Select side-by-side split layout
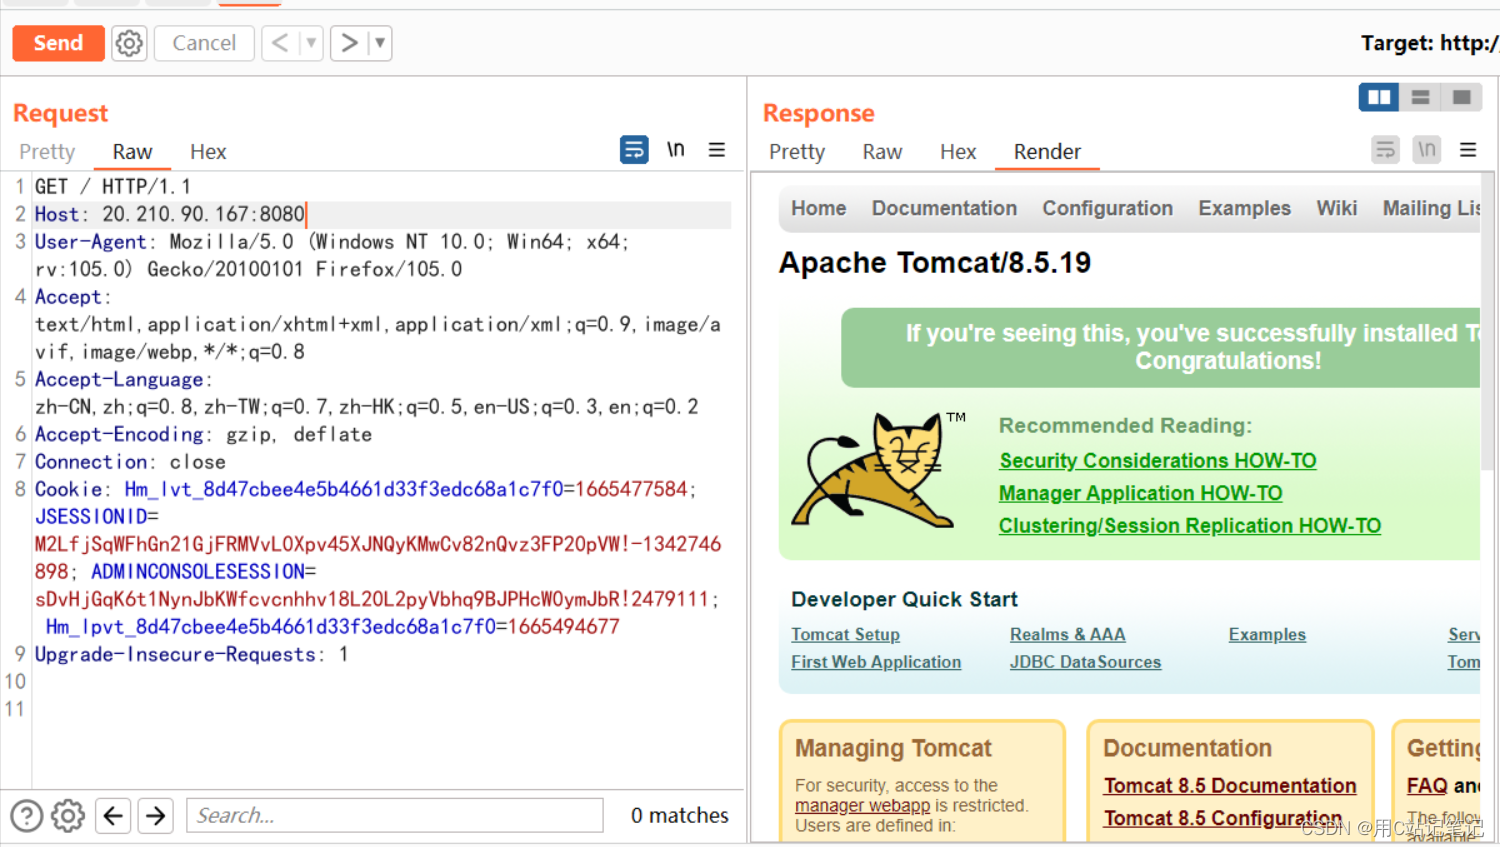 pyautogui.click(x=1379, y=97)
